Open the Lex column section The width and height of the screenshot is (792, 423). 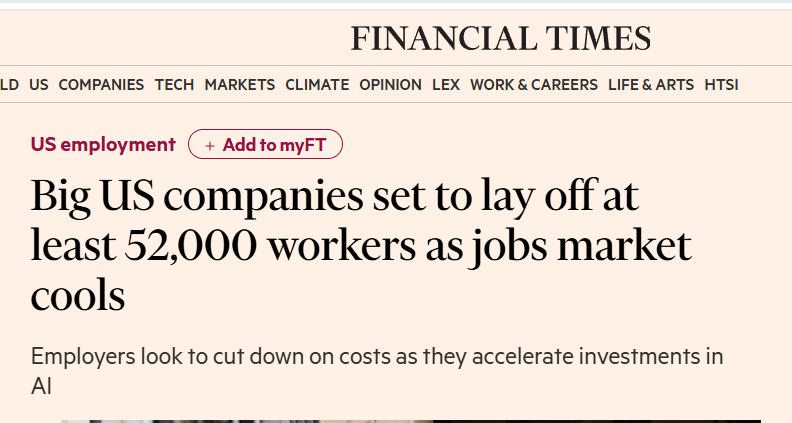point(446,85)
